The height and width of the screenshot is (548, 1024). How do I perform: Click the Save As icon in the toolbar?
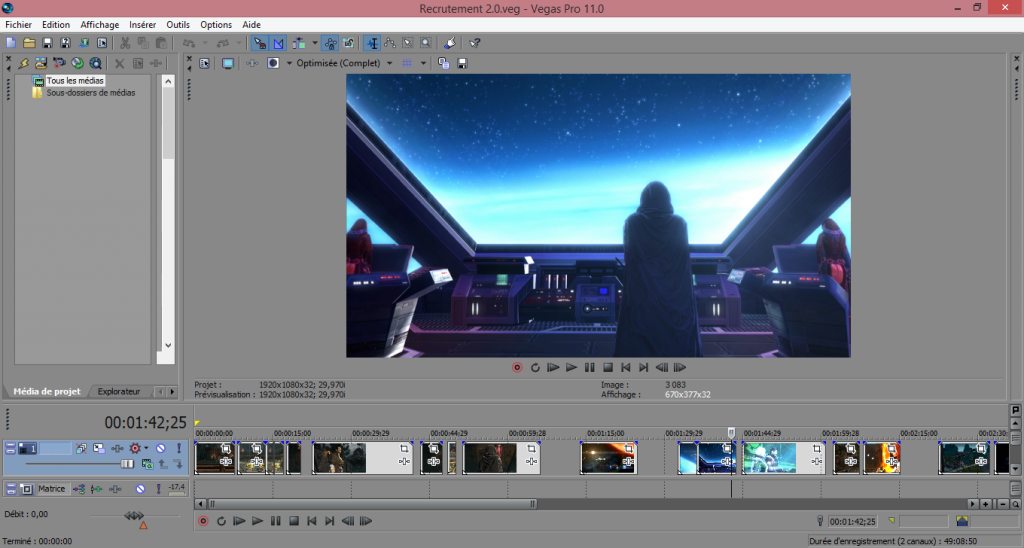pos(65,43)
